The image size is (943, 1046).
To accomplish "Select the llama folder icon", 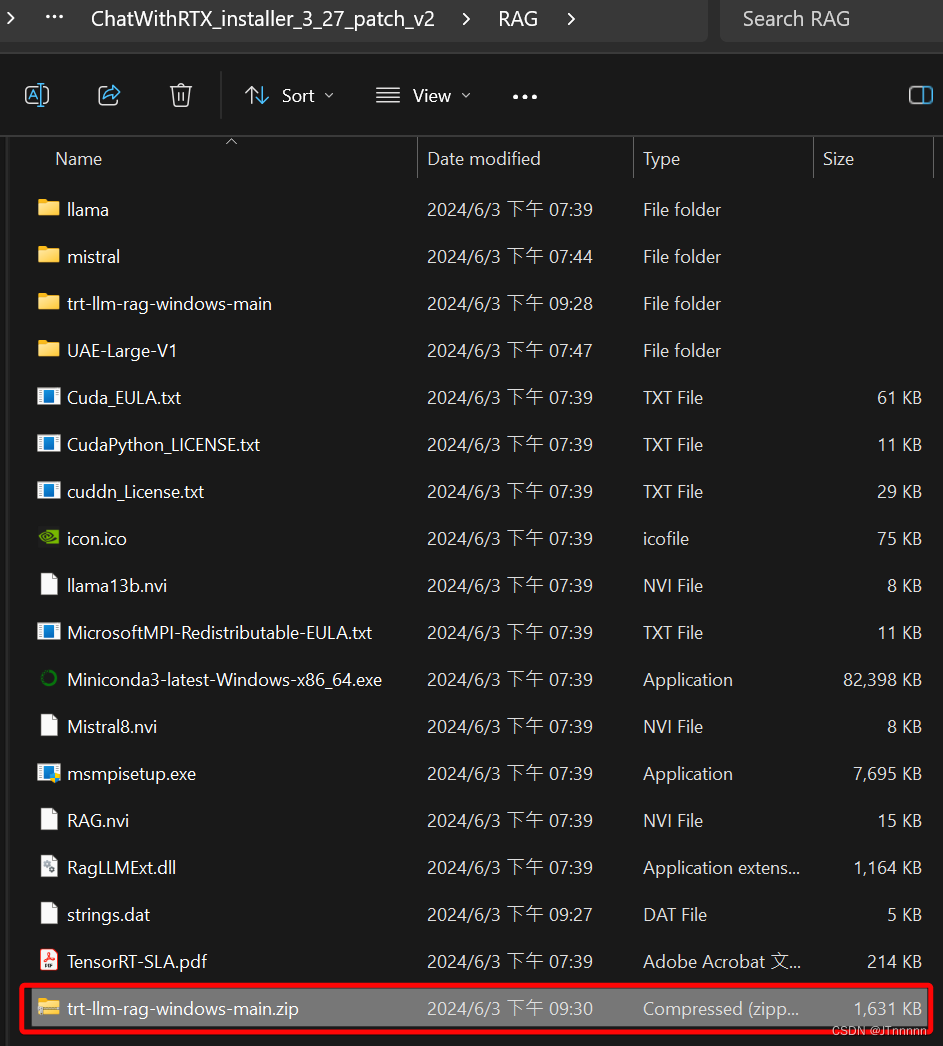I will pyautogui.click(x=49, y=208).
